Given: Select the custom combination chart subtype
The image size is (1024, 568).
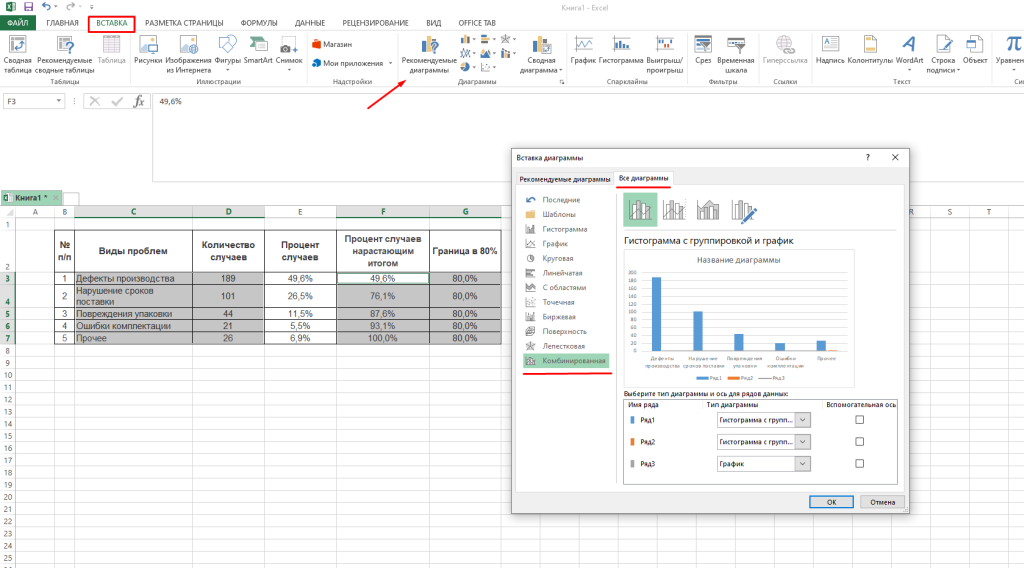Looking at the screenshot, I should [x=744, y=210].
